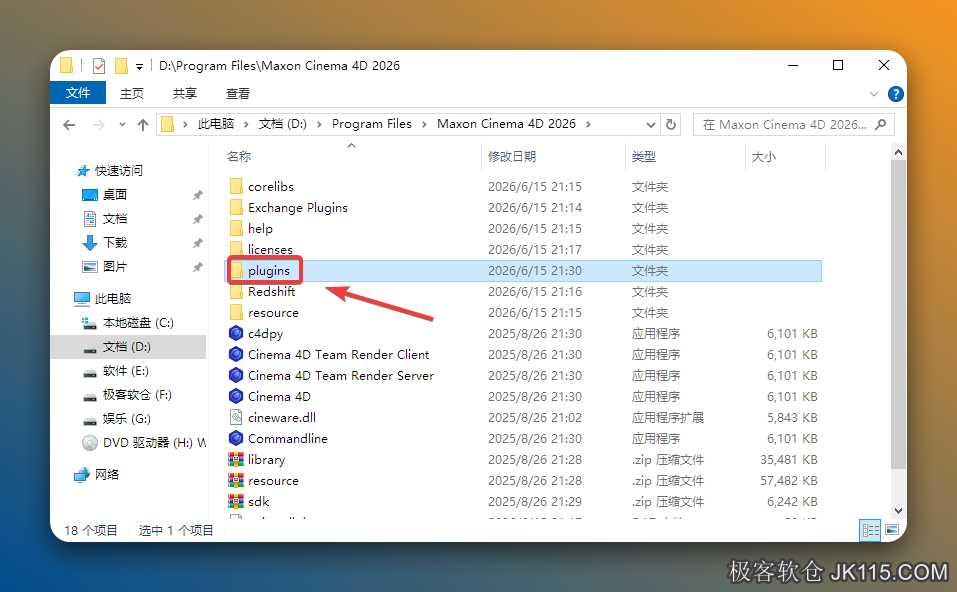Image resolution: width=957 pixels, height=592 pixels.
Task: Click the c4dpy application icon
Action: click(236, 333)
